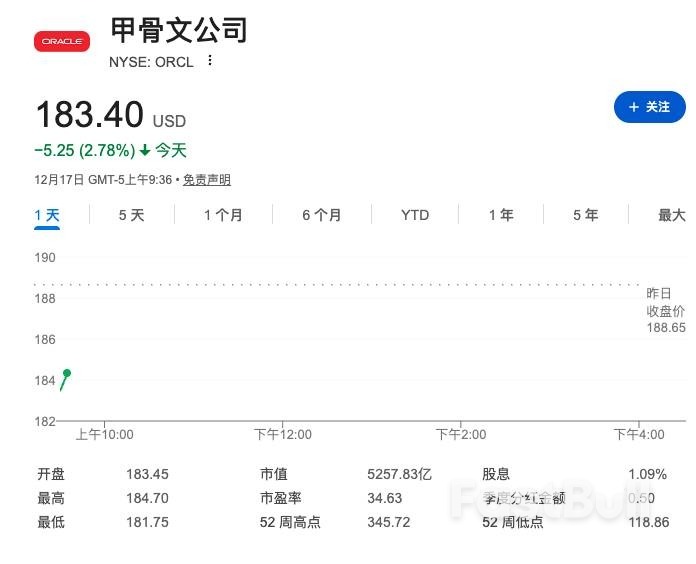Select the YTD chart tab

[415, 215]
